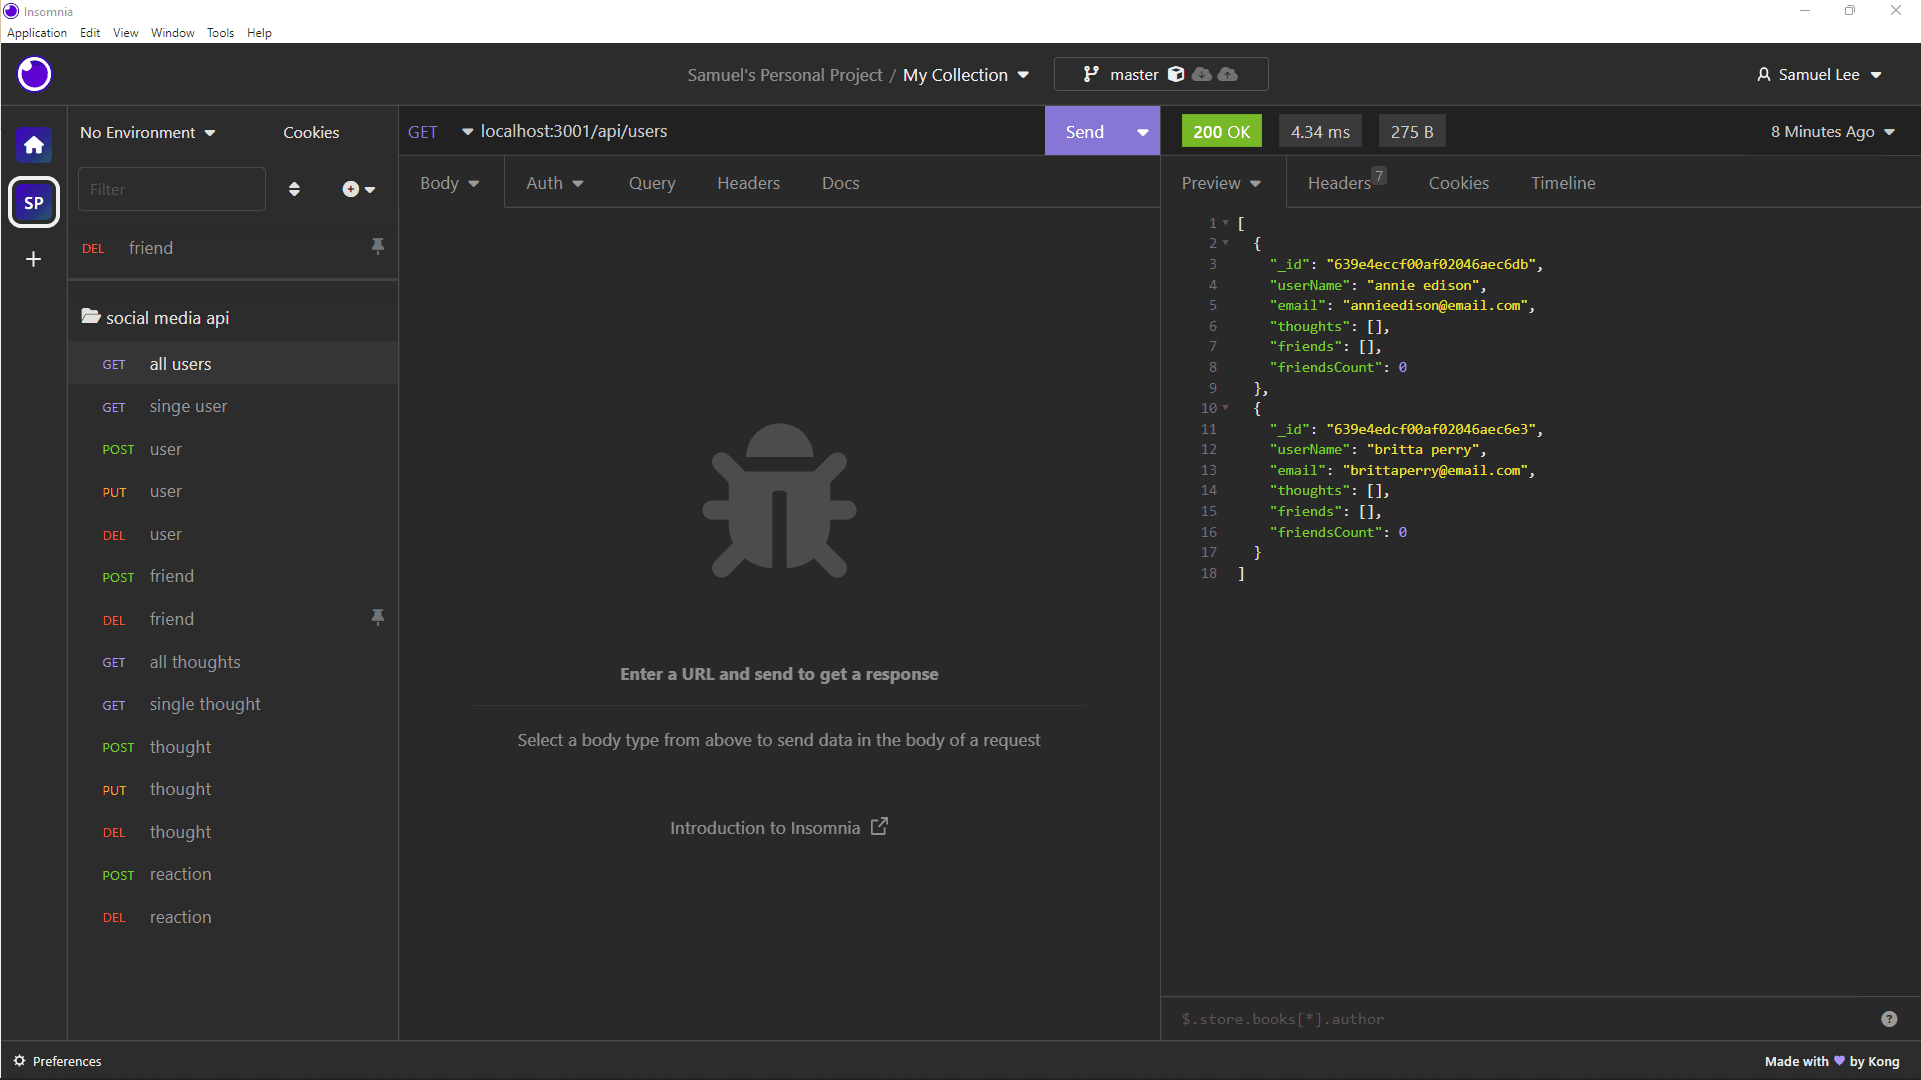The height and width of the screenshot is (1080, 1921).
Task: Open the Samuel Lee account menu
Action: (1820, 75)
